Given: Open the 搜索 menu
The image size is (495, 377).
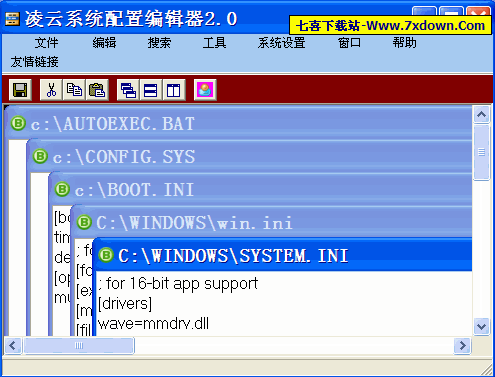Looking at the screenshot, I should coord(159,43).
